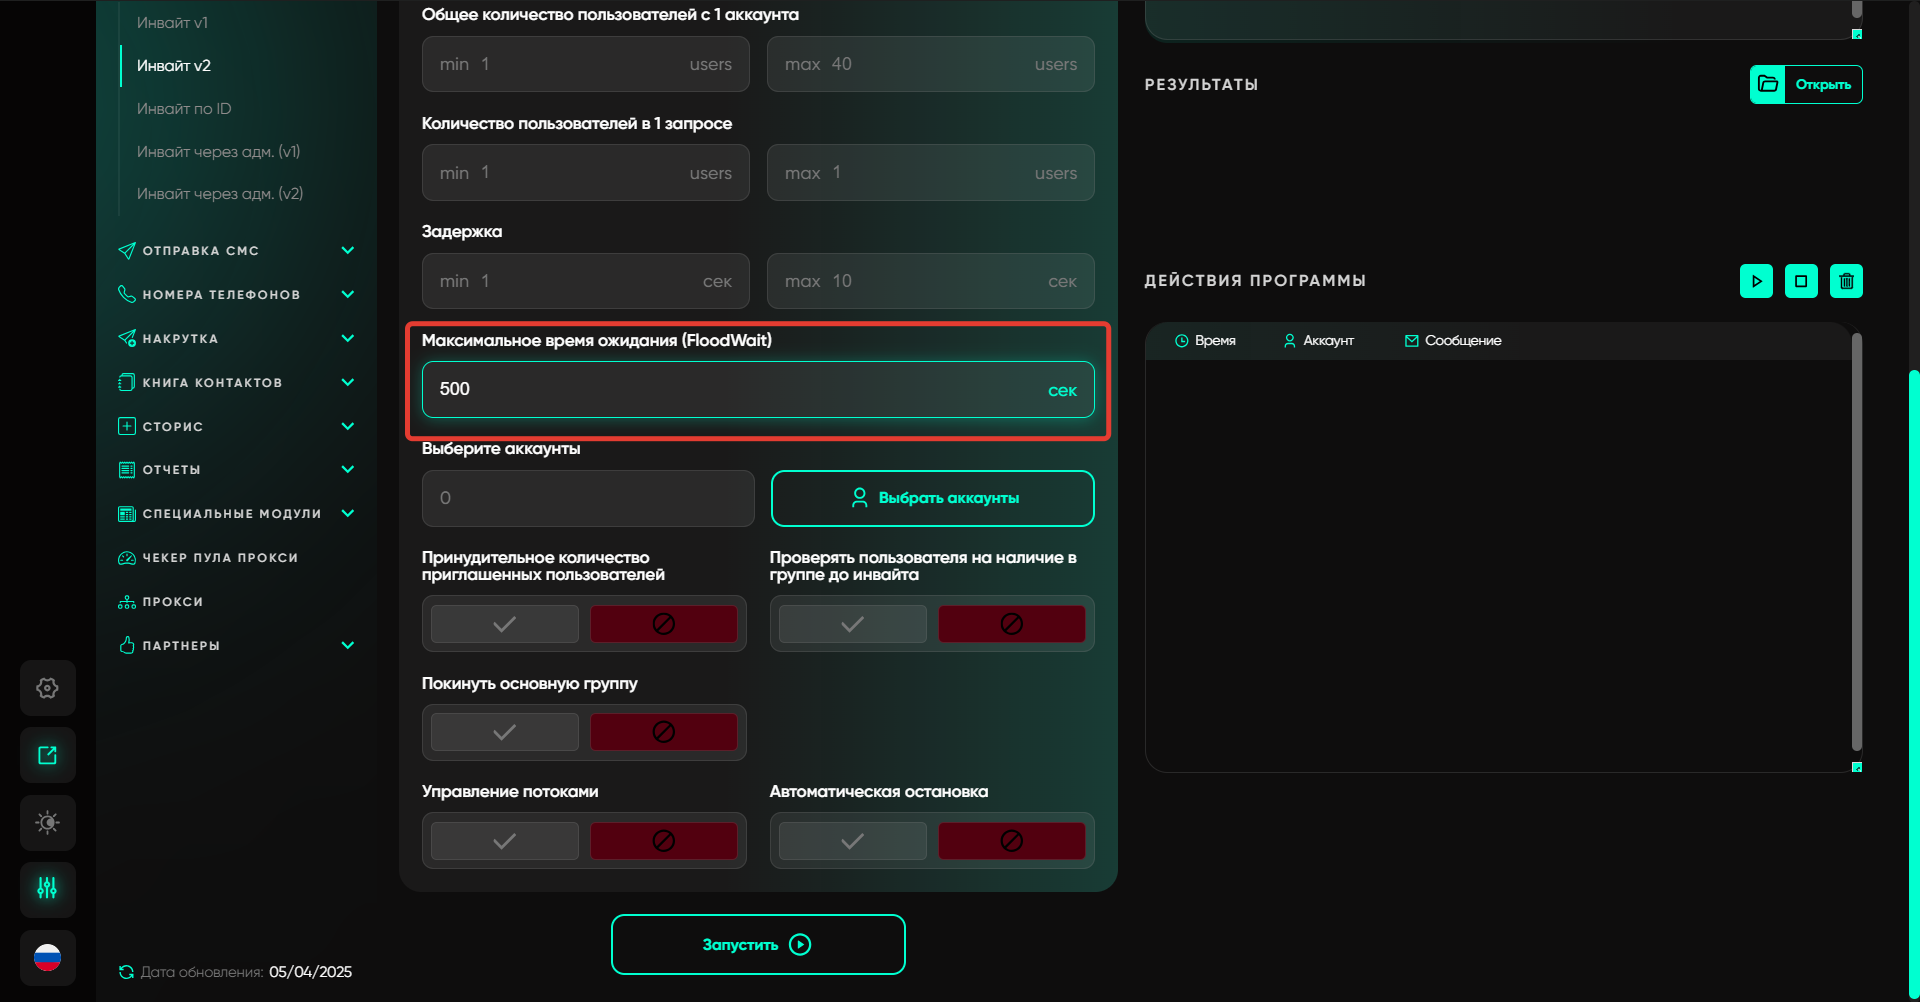Click the Выбрать аккаунты button
This screenshot has width=1920, height=1002.
coord(932,498)
